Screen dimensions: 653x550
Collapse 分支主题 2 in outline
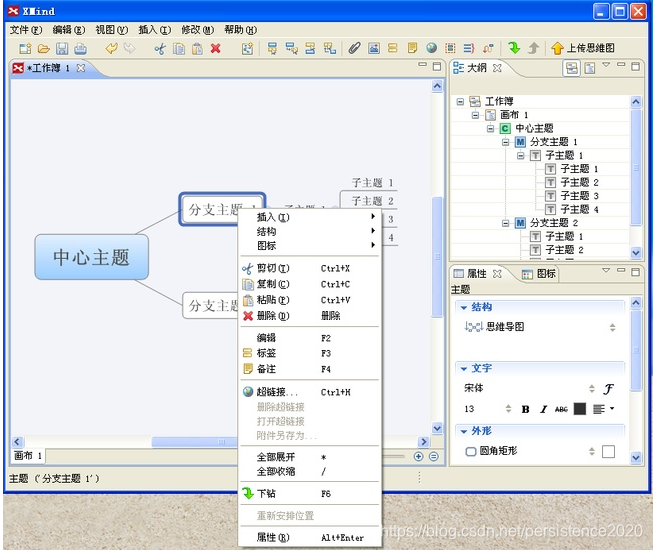coord(506,223)
